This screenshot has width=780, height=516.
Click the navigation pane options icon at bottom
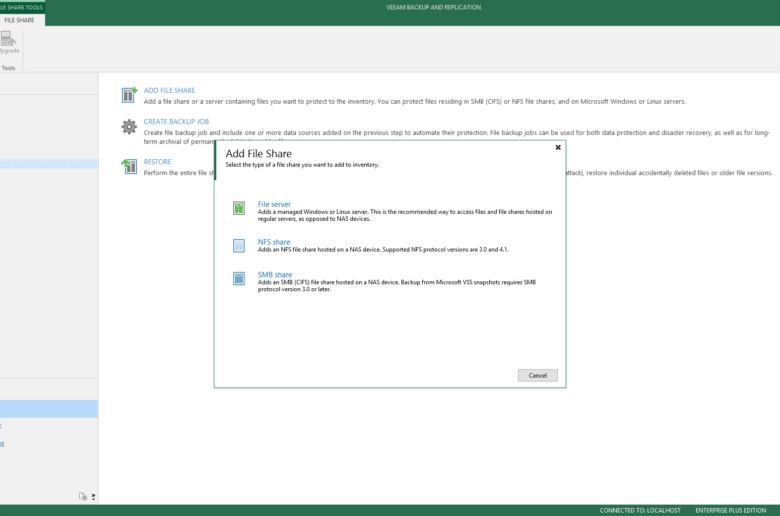pyautogui.click(x=83, y=496)
